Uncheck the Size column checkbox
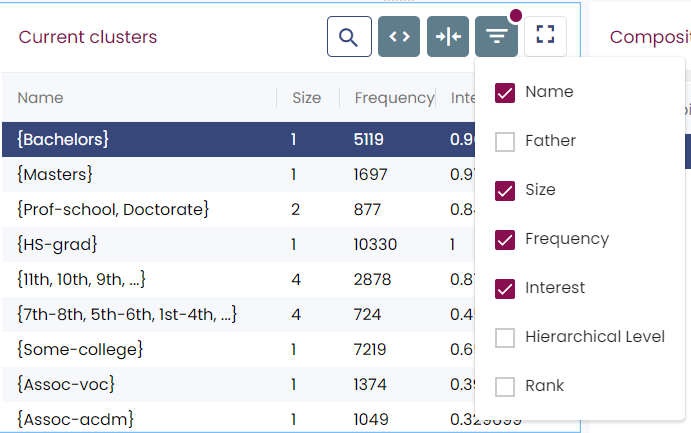The image size is (691, 433). [505, 190]
